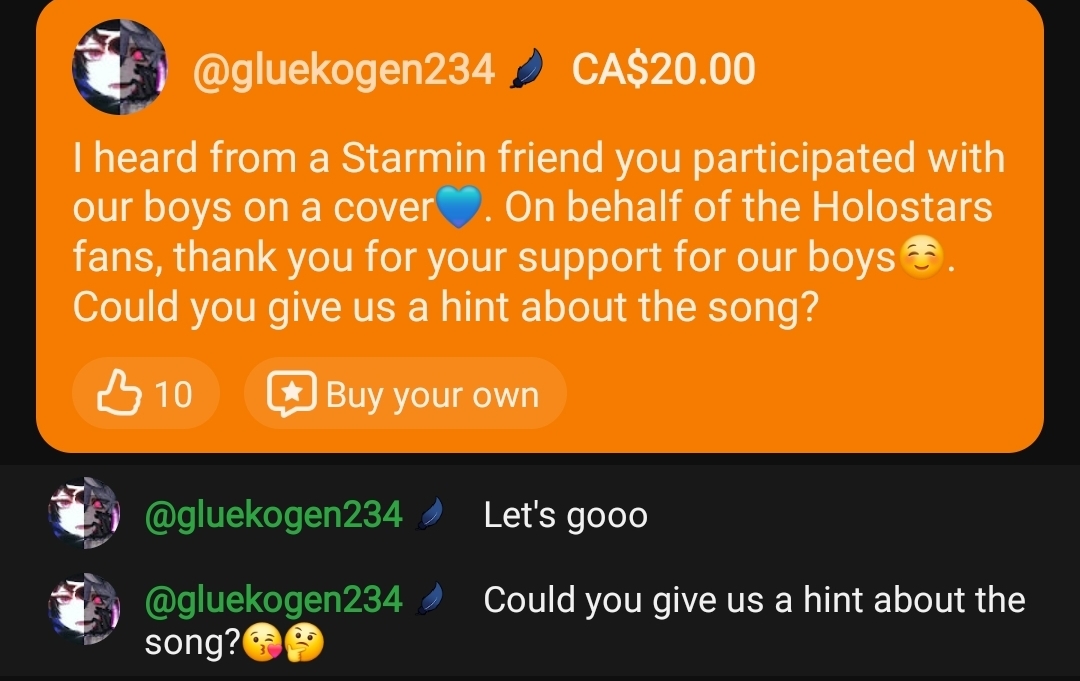
Task: Click the blue feather badge beside CA$20.00
Action: coord(527,69)
